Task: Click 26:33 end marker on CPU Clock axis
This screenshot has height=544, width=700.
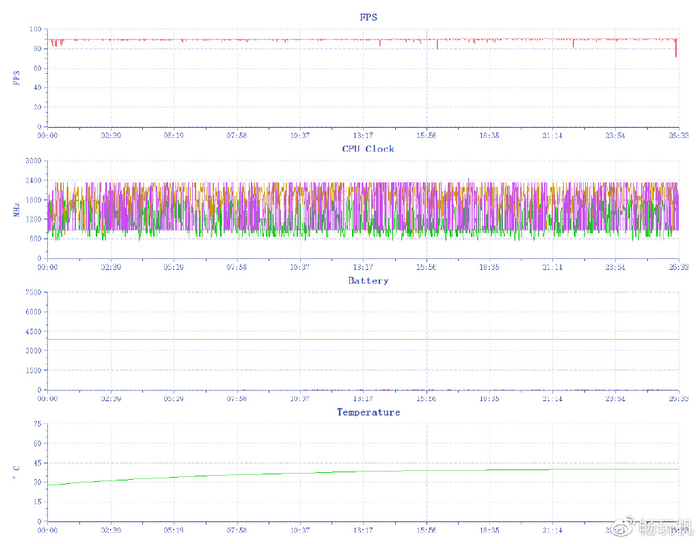Action: point(678,267)
